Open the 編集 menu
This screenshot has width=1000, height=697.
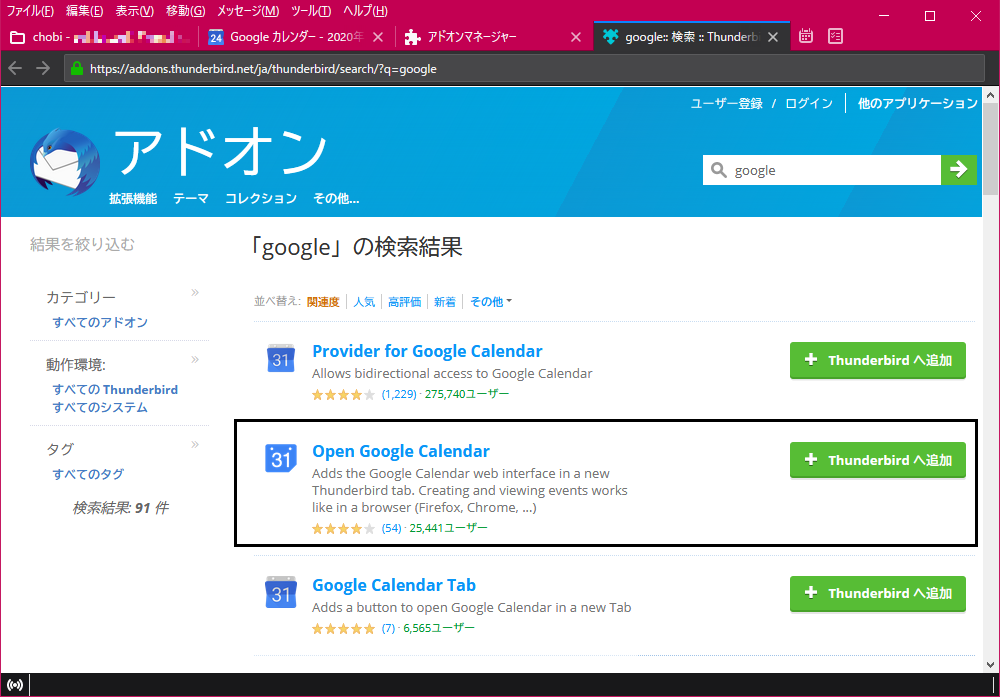point(84,11)
